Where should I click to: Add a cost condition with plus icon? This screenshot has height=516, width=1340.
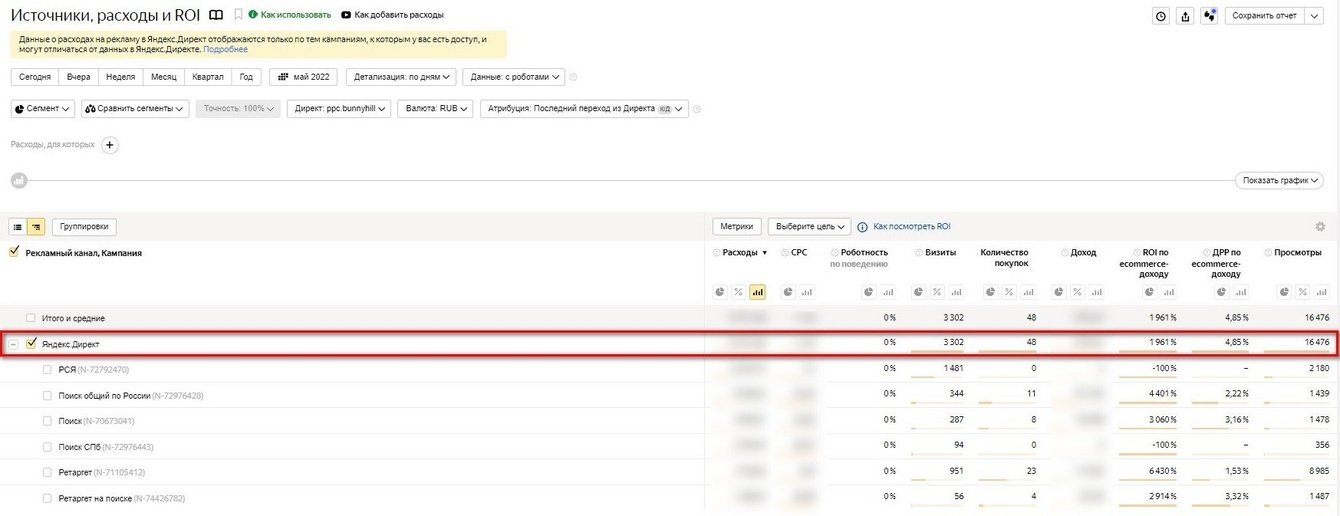tap(110, 145)
